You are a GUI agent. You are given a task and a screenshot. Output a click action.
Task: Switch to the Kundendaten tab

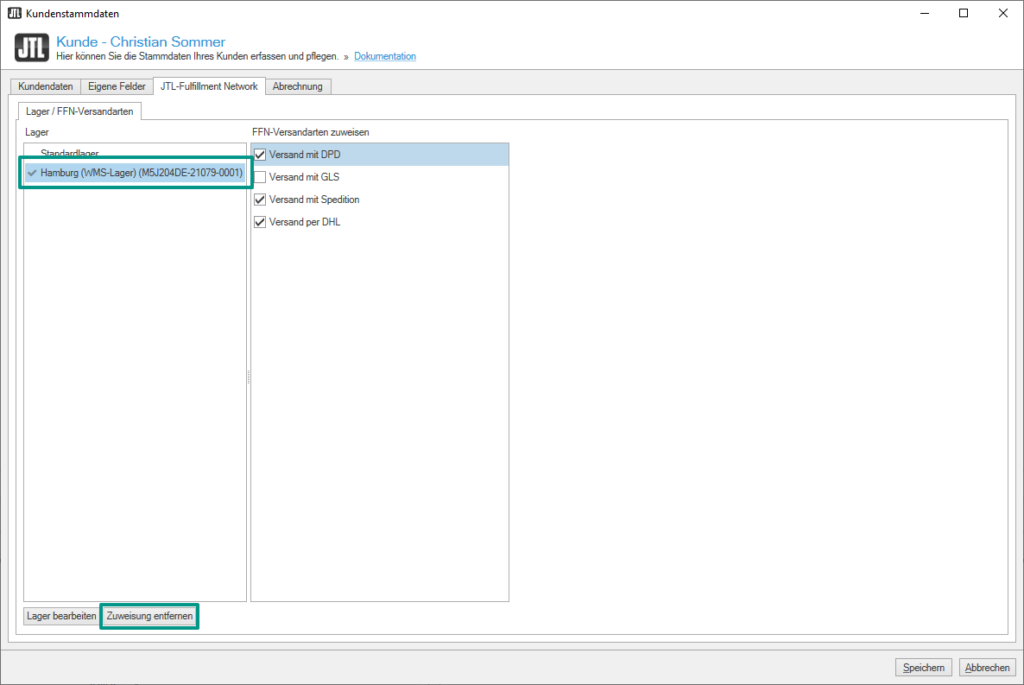(46, 87)
